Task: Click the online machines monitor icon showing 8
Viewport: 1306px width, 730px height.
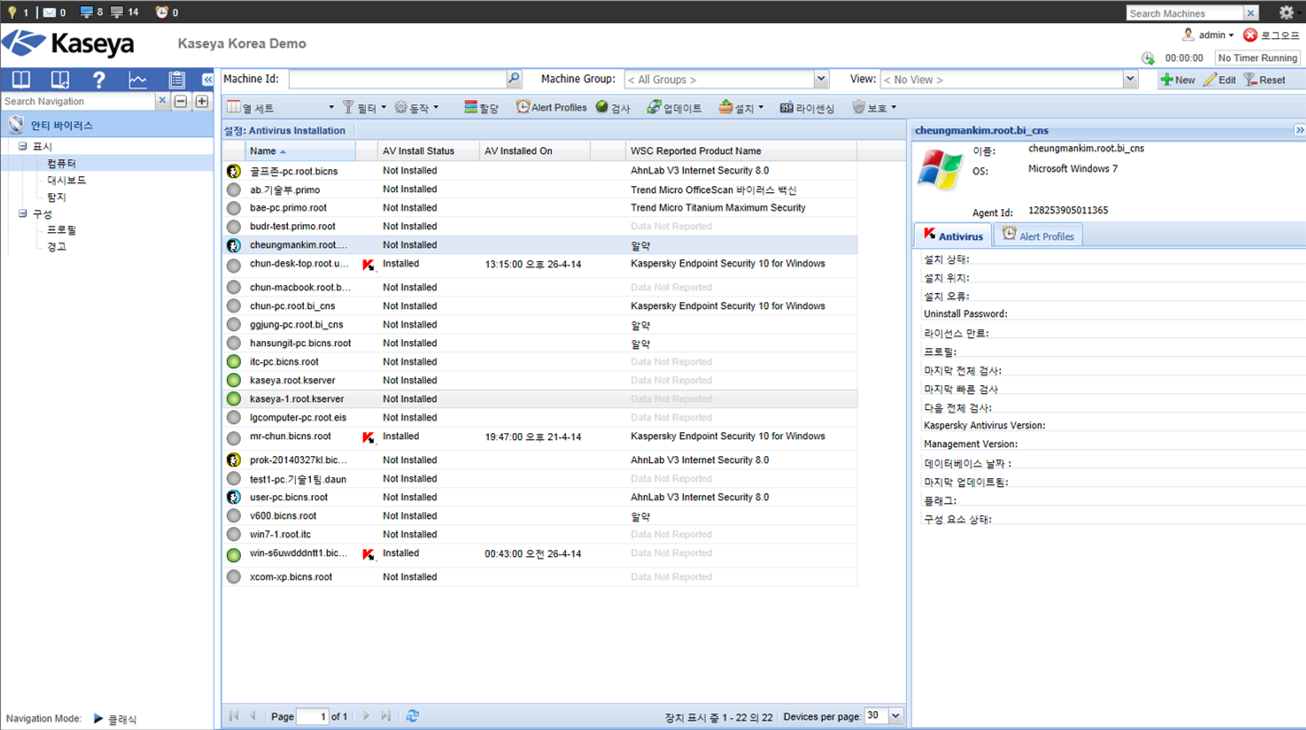Action: click(86, 12)
